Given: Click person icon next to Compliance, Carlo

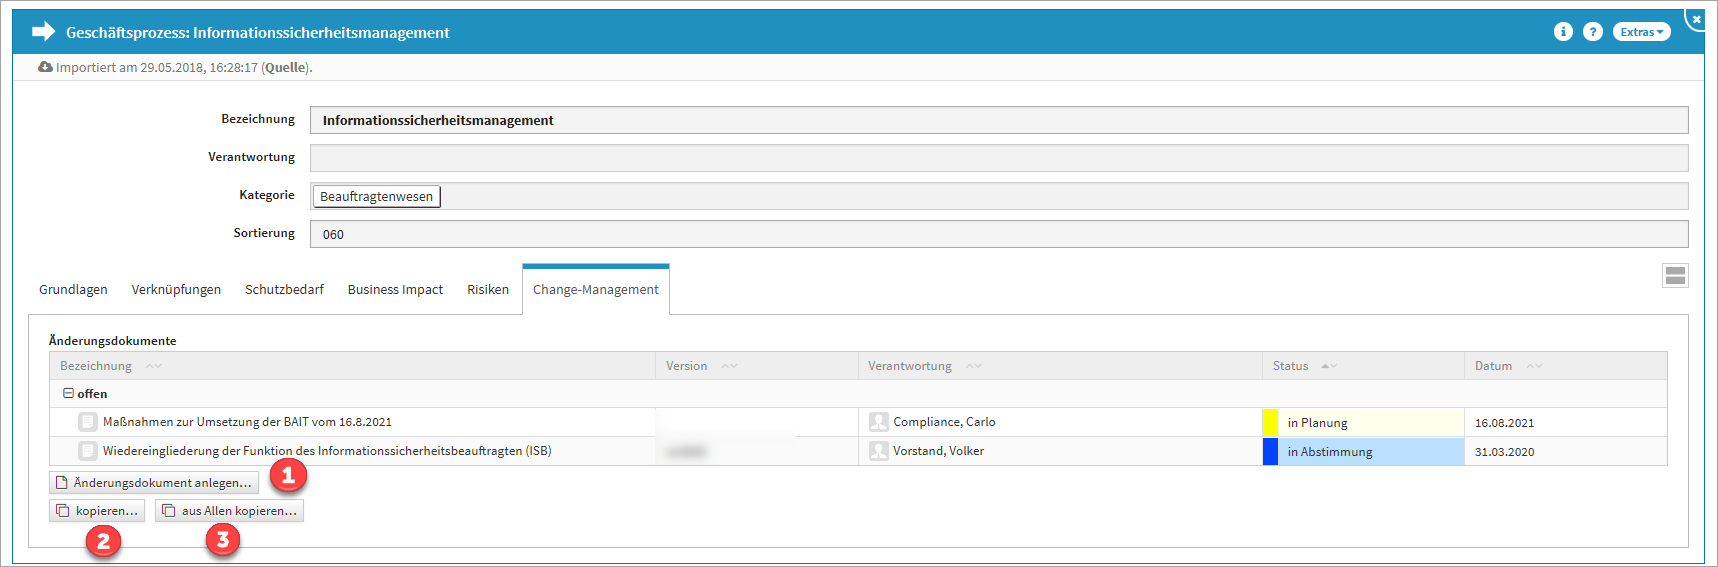Looking at the screenshot, I should (879, 422).
